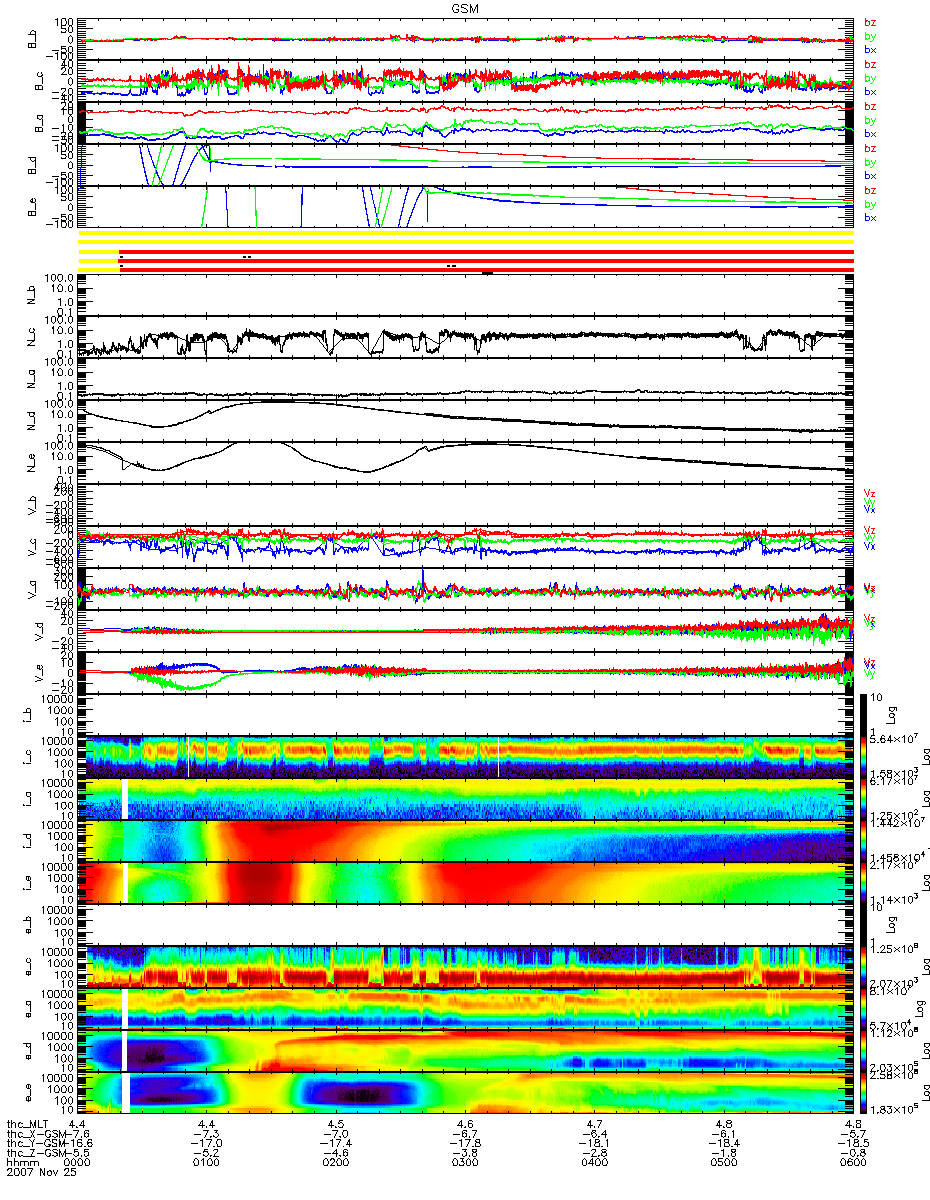Click the red bz legend of B_d panel
The height and width of the screenshot is (1200, 930).
click(870, 148)
